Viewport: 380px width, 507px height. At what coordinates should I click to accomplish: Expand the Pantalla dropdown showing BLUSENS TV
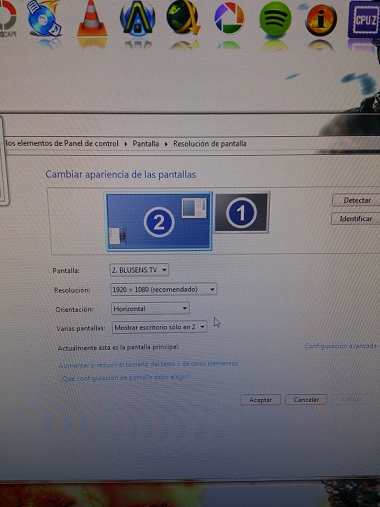139,270
